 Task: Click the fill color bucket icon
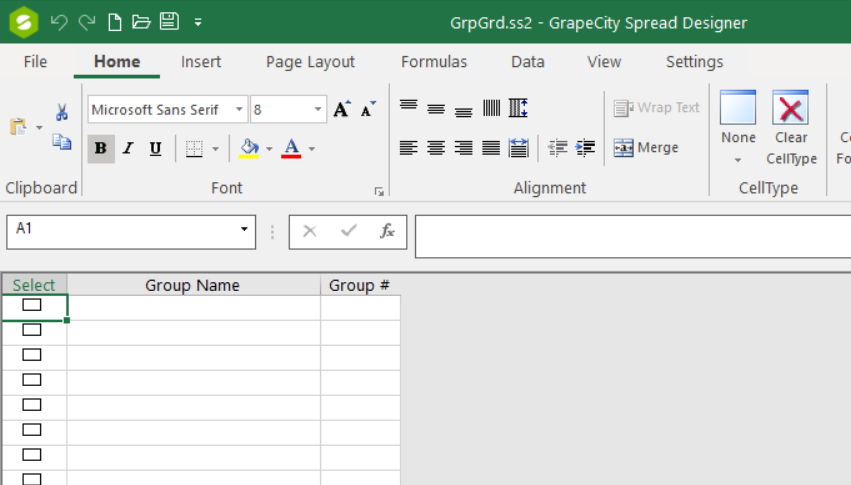tap(250, 148)
